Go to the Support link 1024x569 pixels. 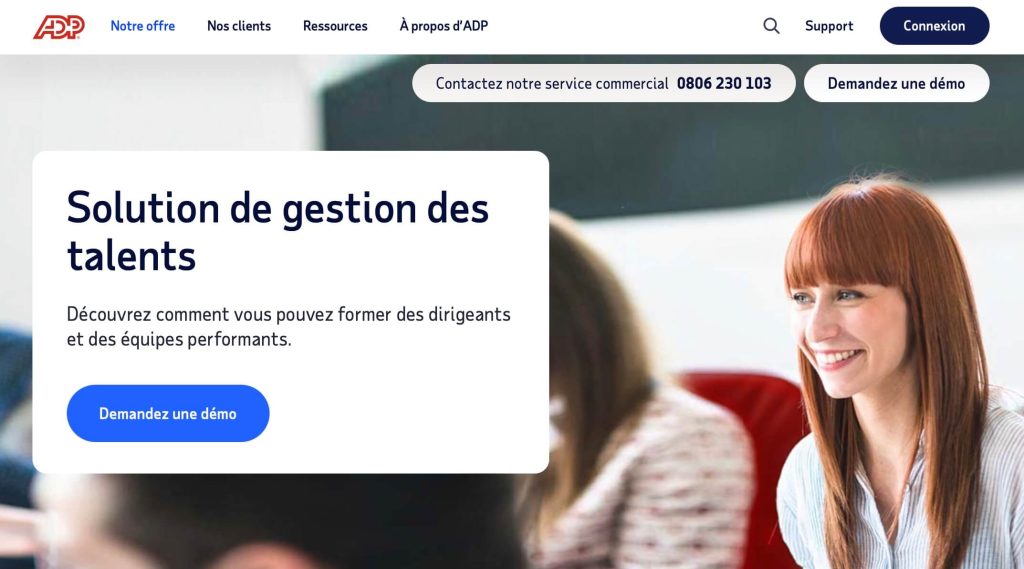point(829,26)
